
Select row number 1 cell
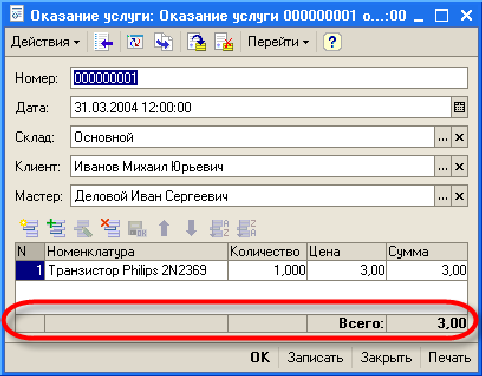point(30,270)
